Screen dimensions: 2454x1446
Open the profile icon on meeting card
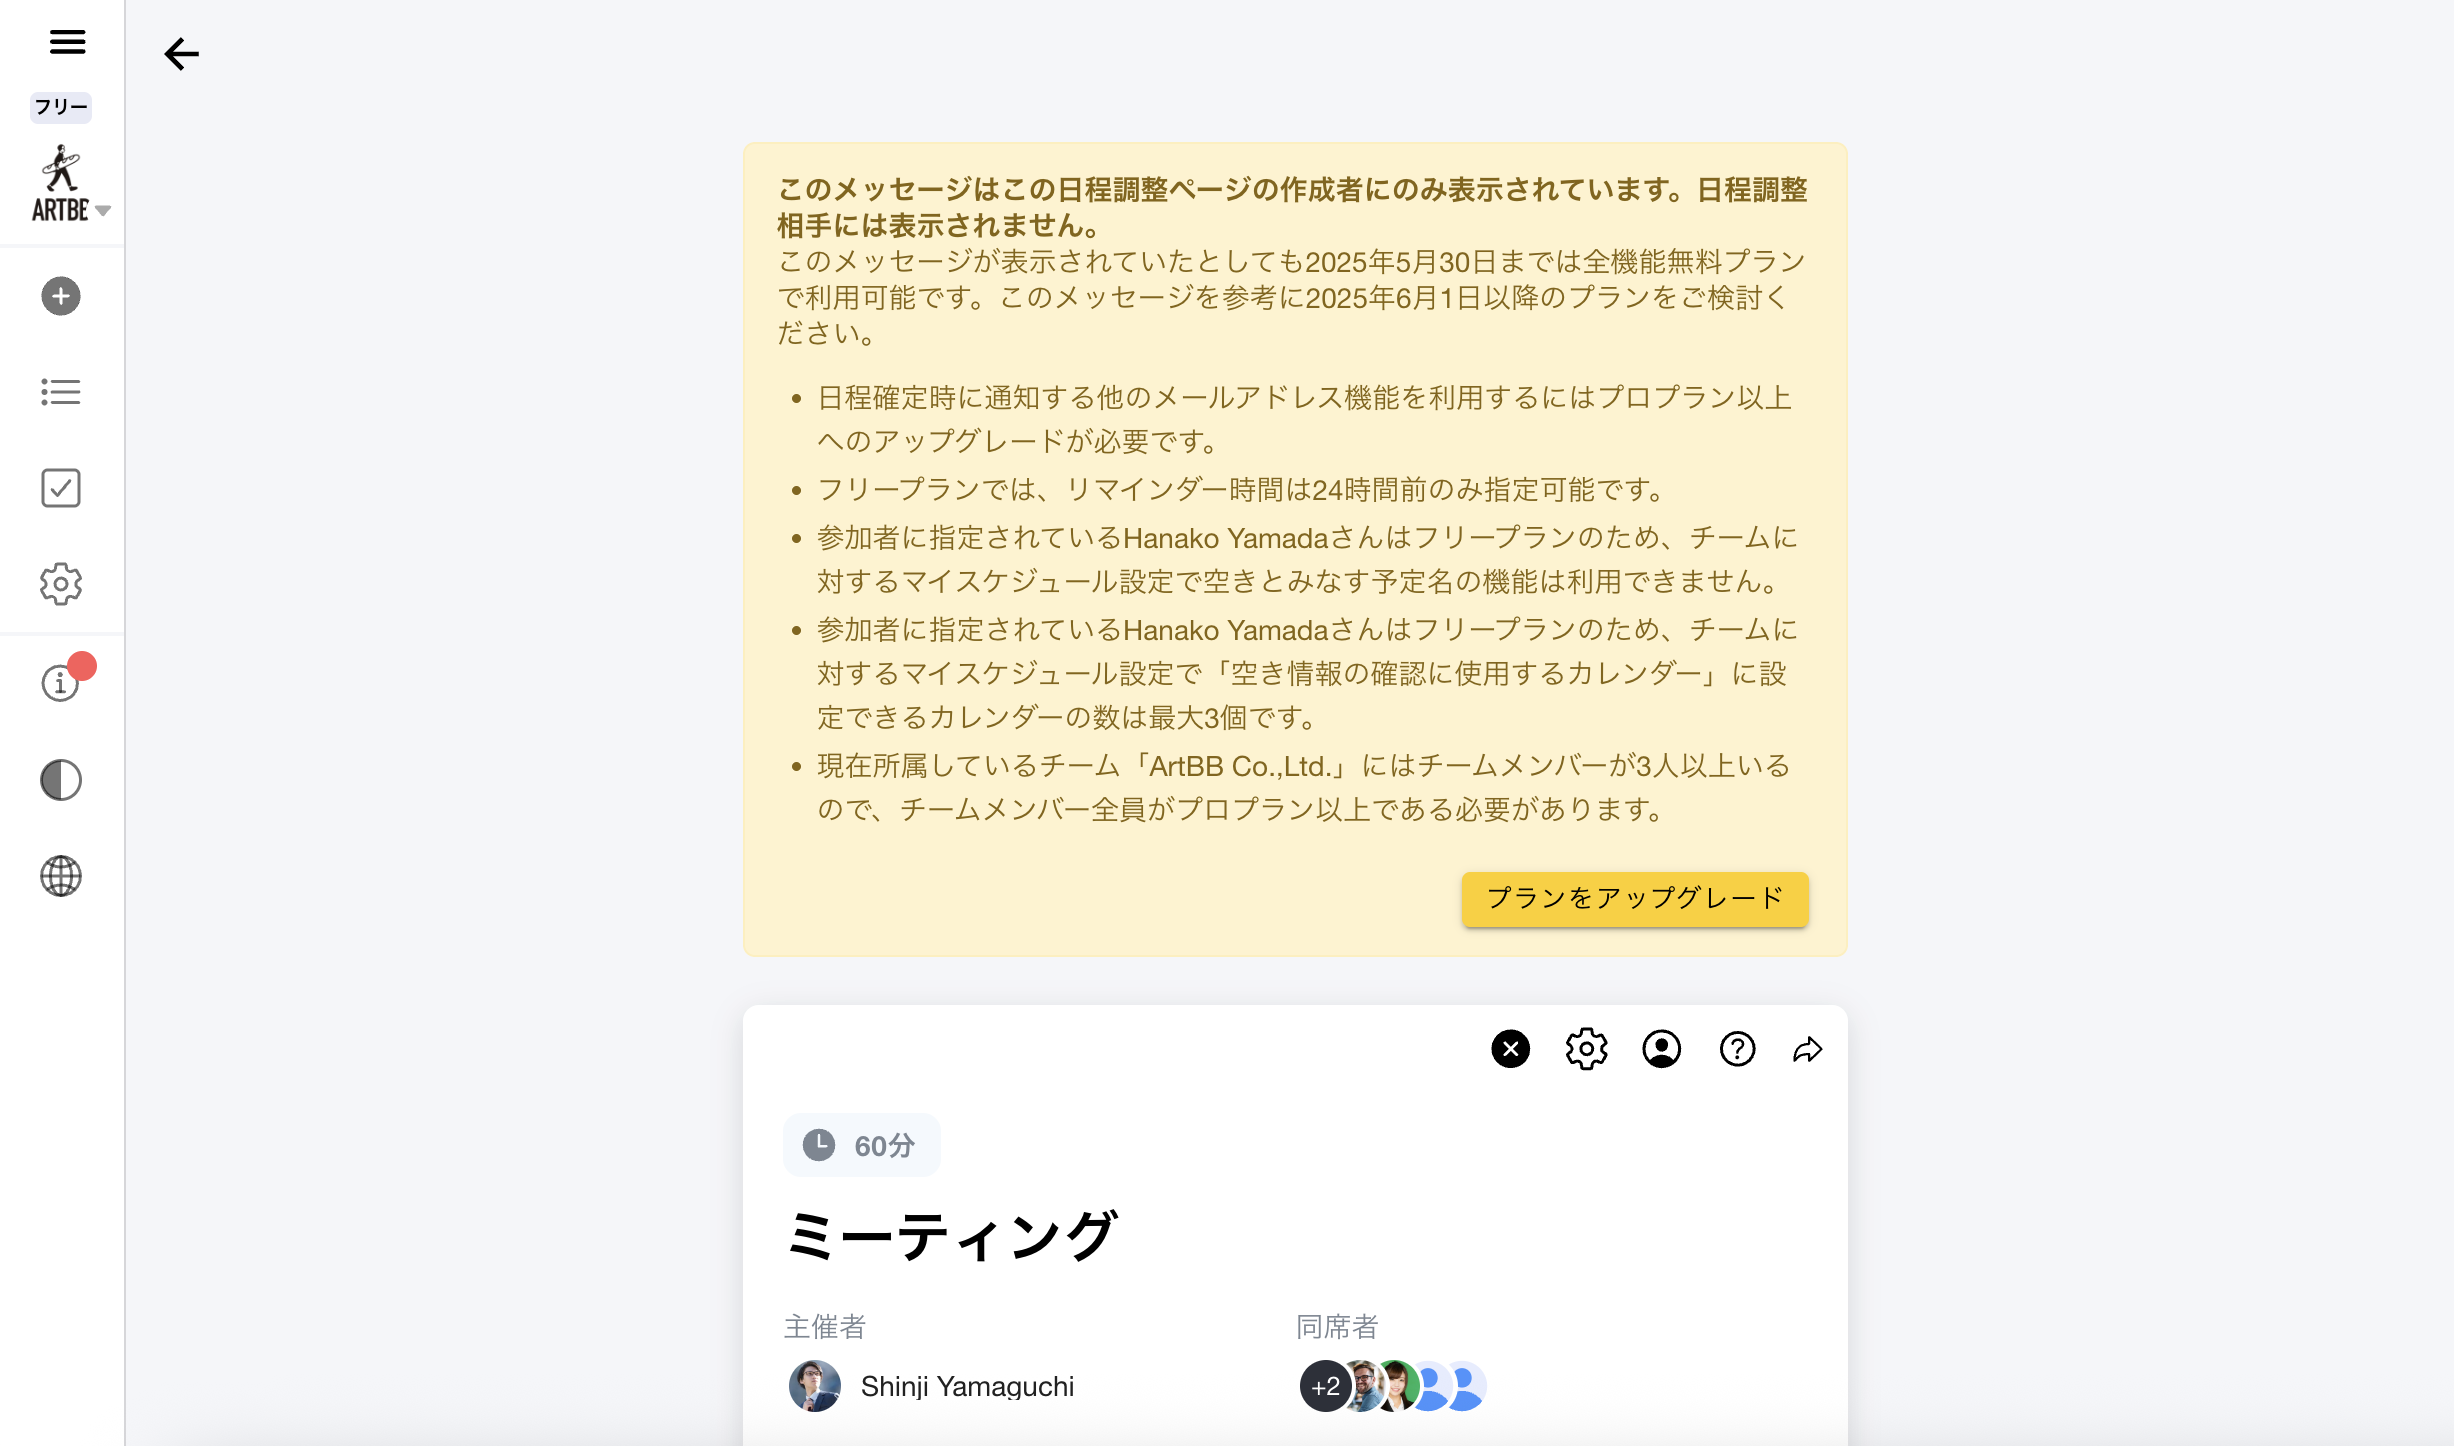coord(1662,1049)
